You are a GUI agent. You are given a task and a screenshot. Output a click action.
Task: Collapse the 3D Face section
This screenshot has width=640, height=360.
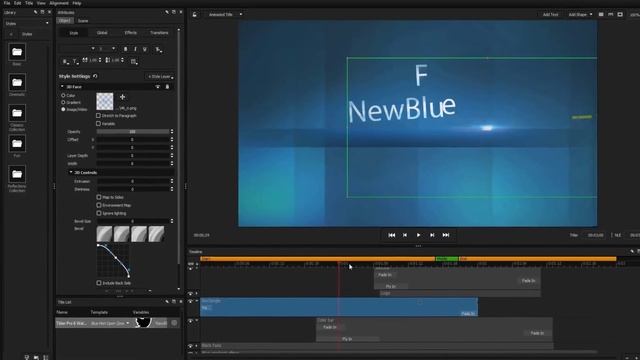[x=62, y=87]
